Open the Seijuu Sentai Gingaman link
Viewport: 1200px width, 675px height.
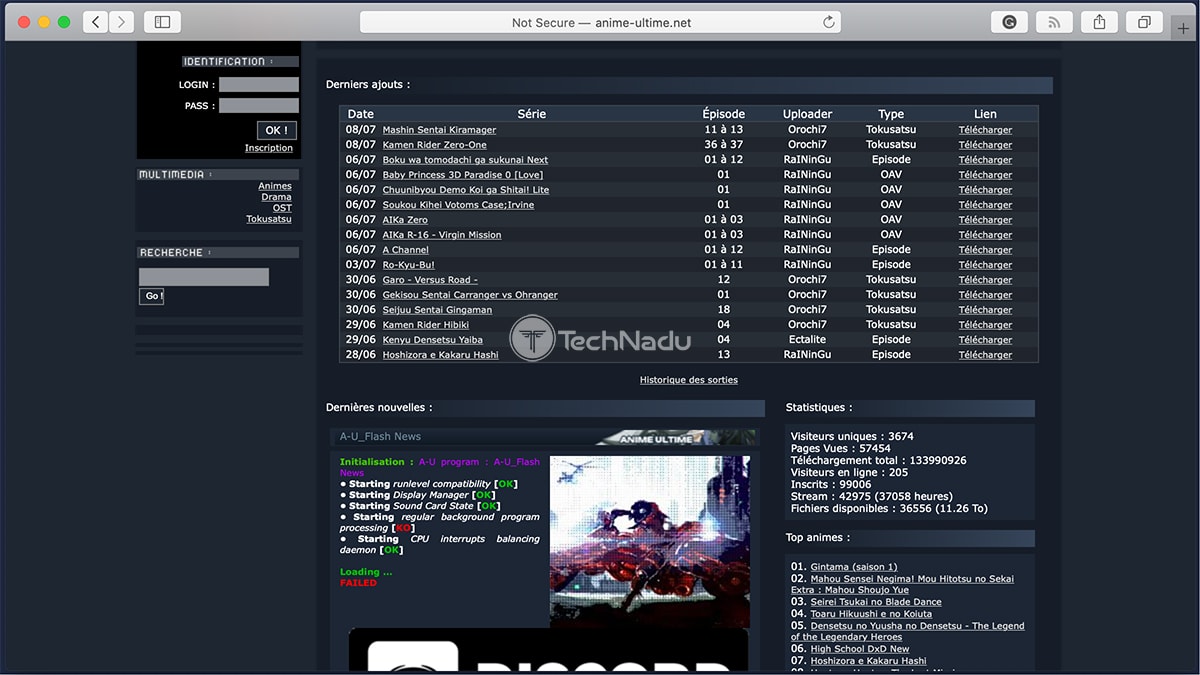click(437, 310)
